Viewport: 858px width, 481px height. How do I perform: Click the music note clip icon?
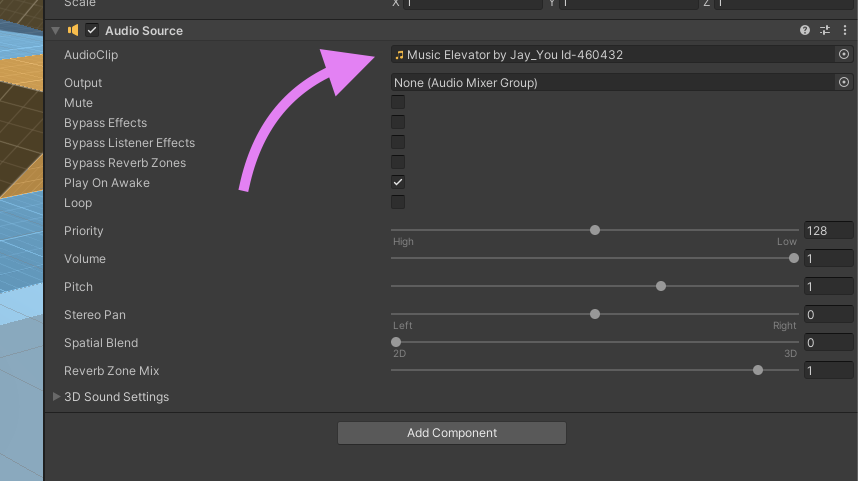(400, 55)
